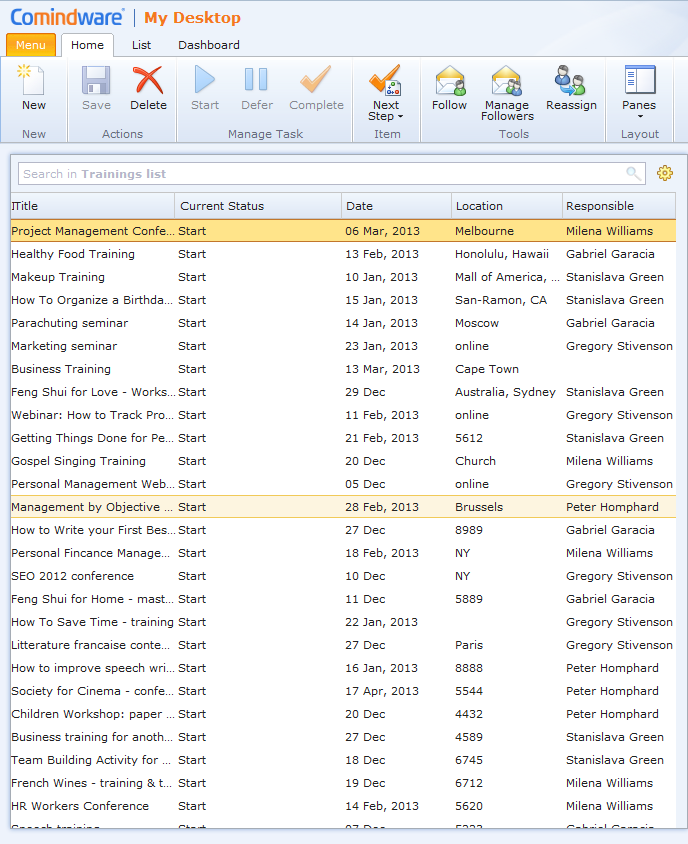This screenshot has width=688, height=844.
Task: Switch to the List ribbon tab
Action: (x=142, y=45)
